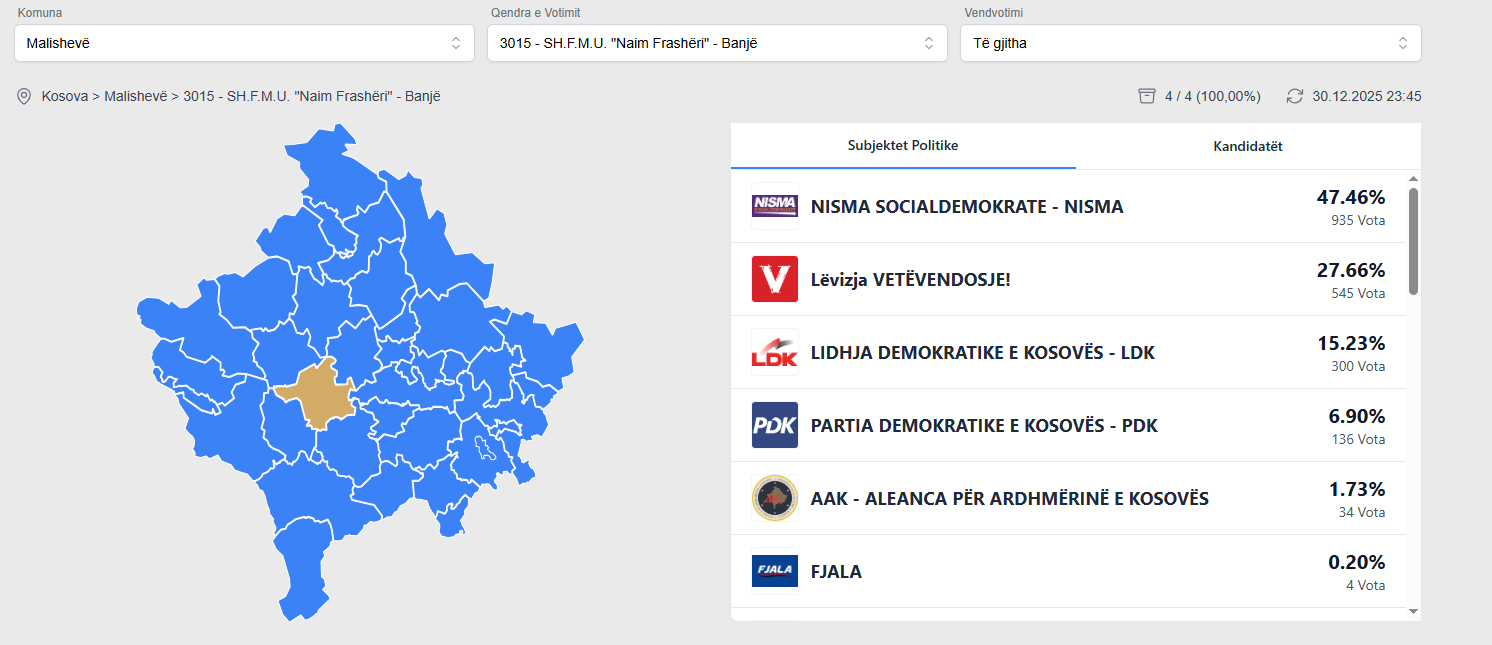Click the ballot box counted icon

click(x=1147, y=96)
